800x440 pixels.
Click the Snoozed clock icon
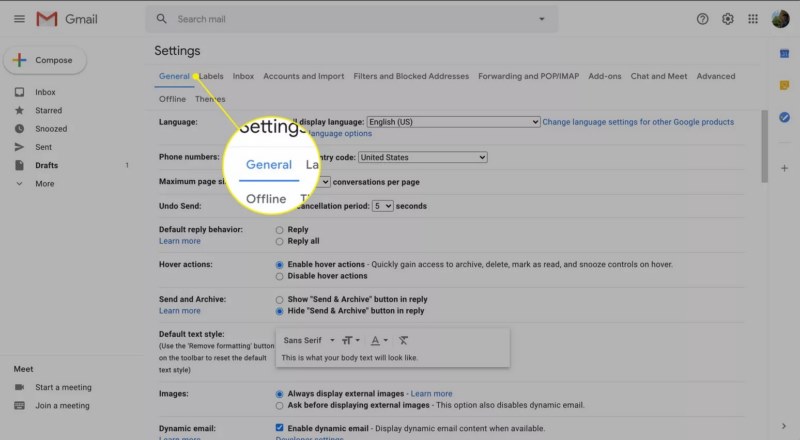[19, 129]
